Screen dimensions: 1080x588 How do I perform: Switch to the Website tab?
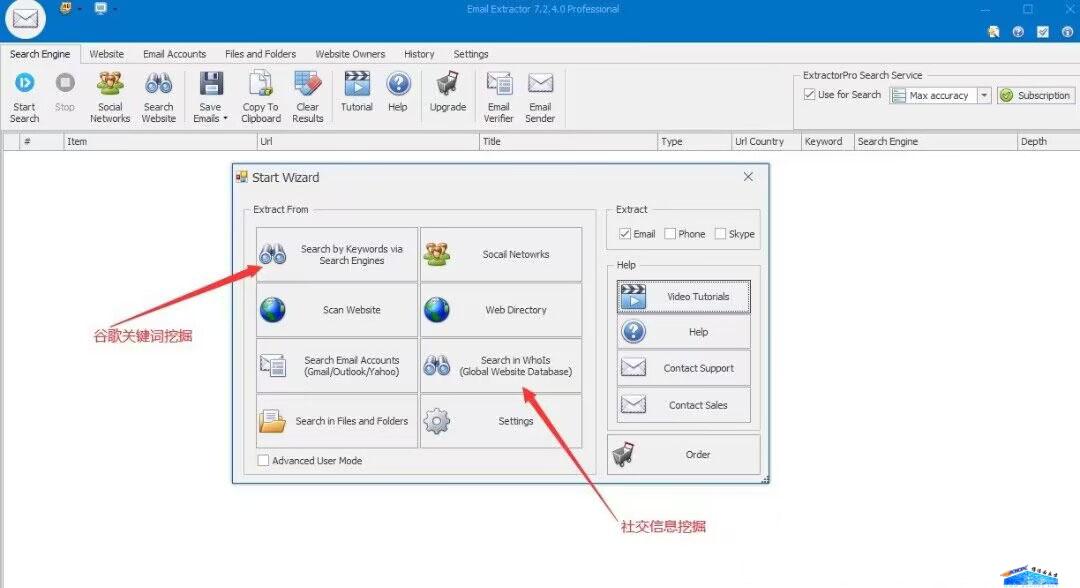107,54
